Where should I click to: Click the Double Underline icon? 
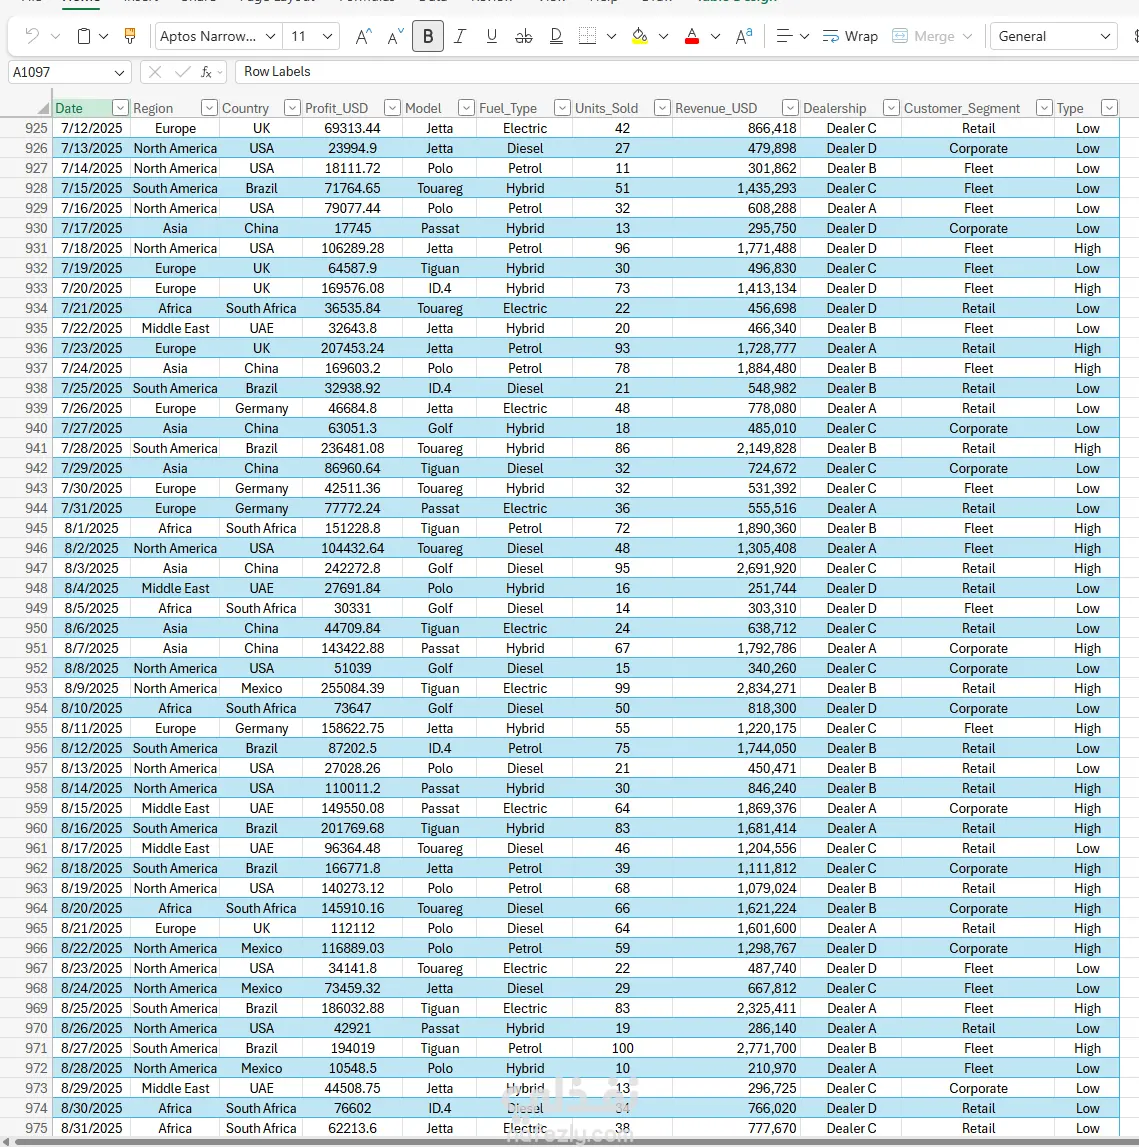coord(556,36)
